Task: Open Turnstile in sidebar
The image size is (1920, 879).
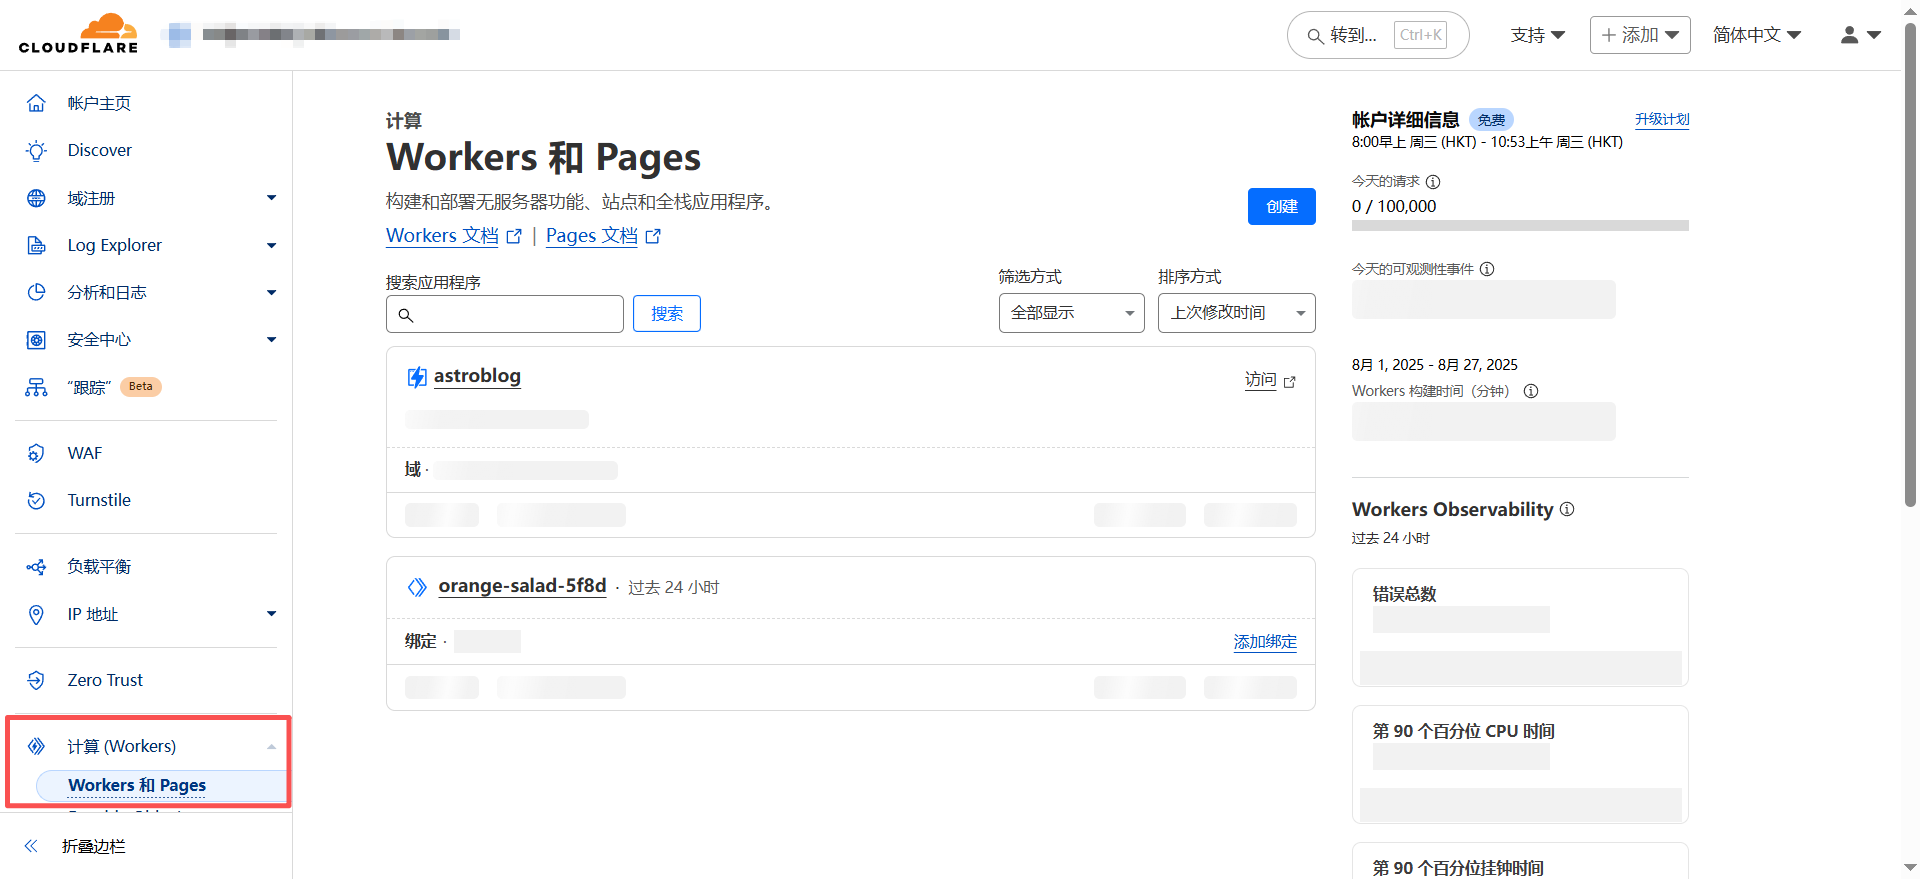Action: [x=99, y=500]
